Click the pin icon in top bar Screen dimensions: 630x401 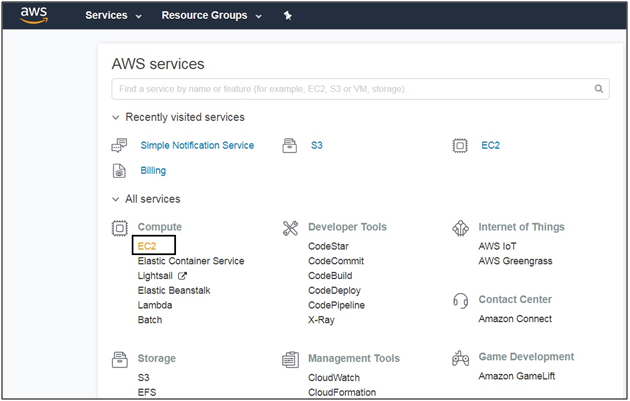288,16
